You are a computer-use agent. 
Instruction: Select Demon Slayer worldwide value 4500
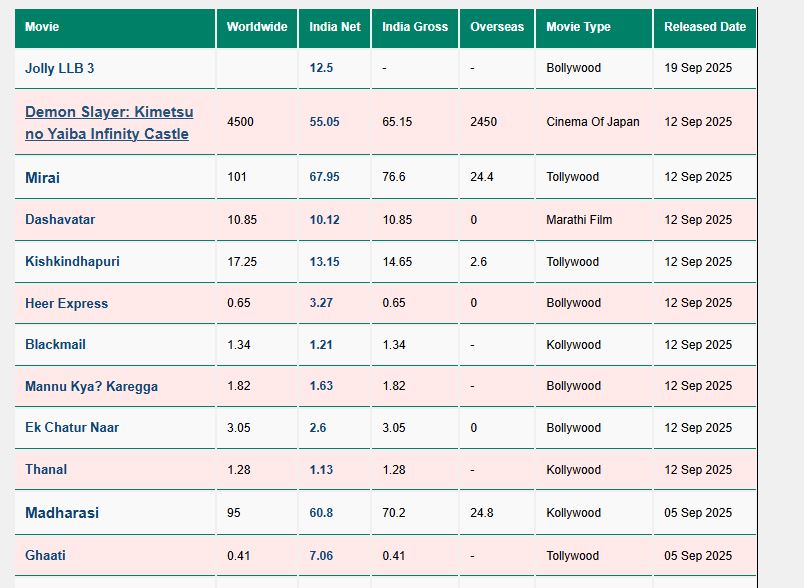click(240, 122)
